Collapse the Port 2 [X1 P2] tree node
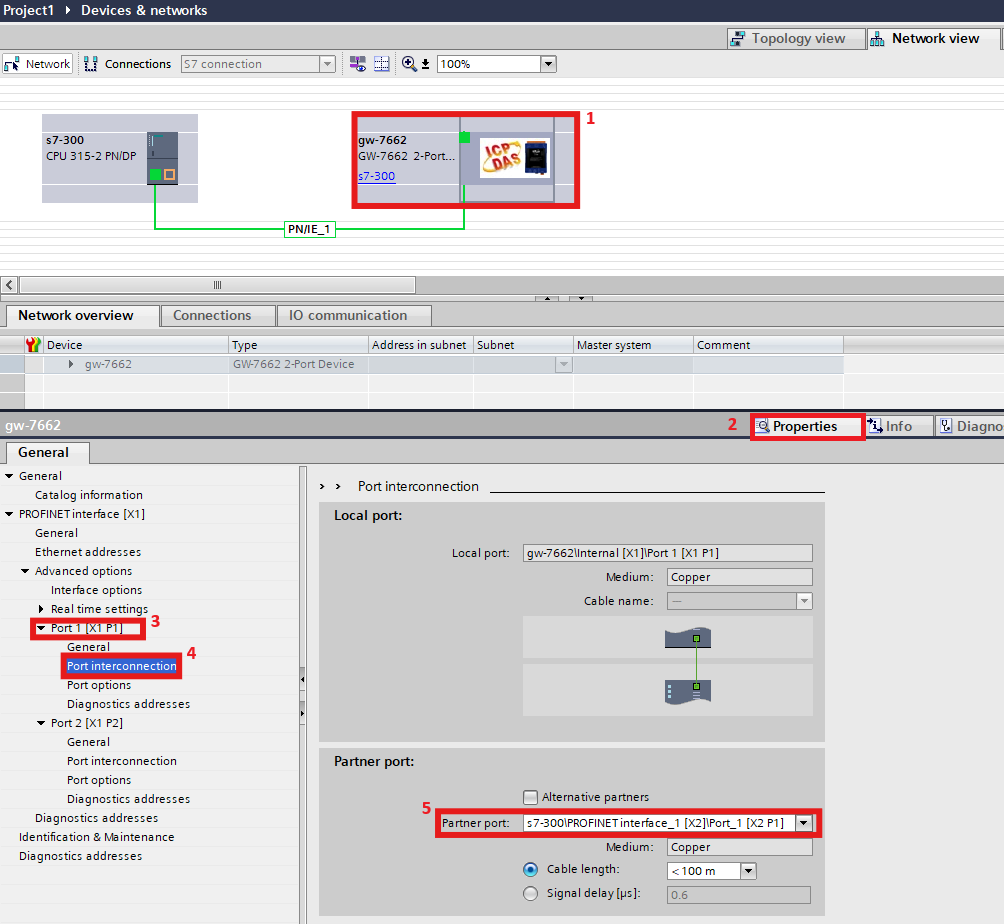 [x=41, y=723]
